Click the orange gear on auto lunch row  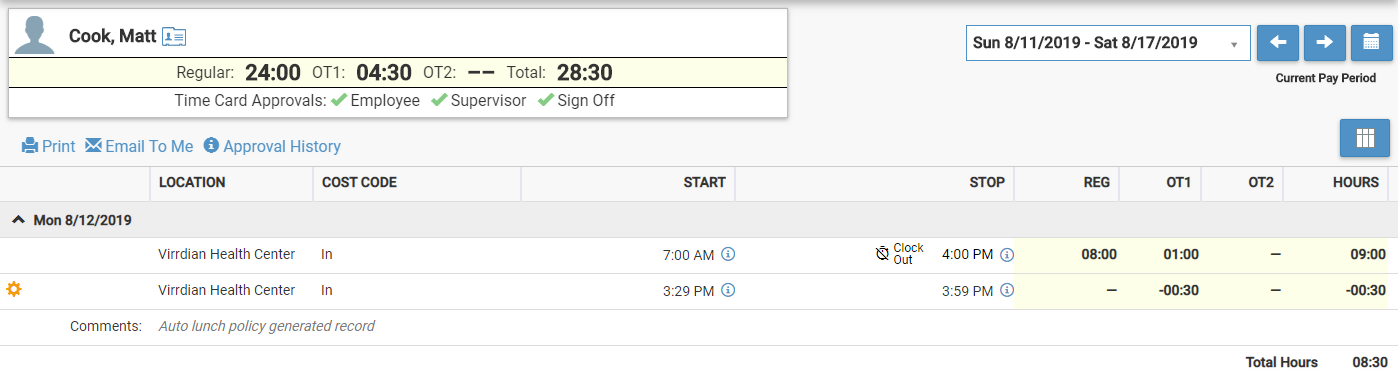coord(14,290)
